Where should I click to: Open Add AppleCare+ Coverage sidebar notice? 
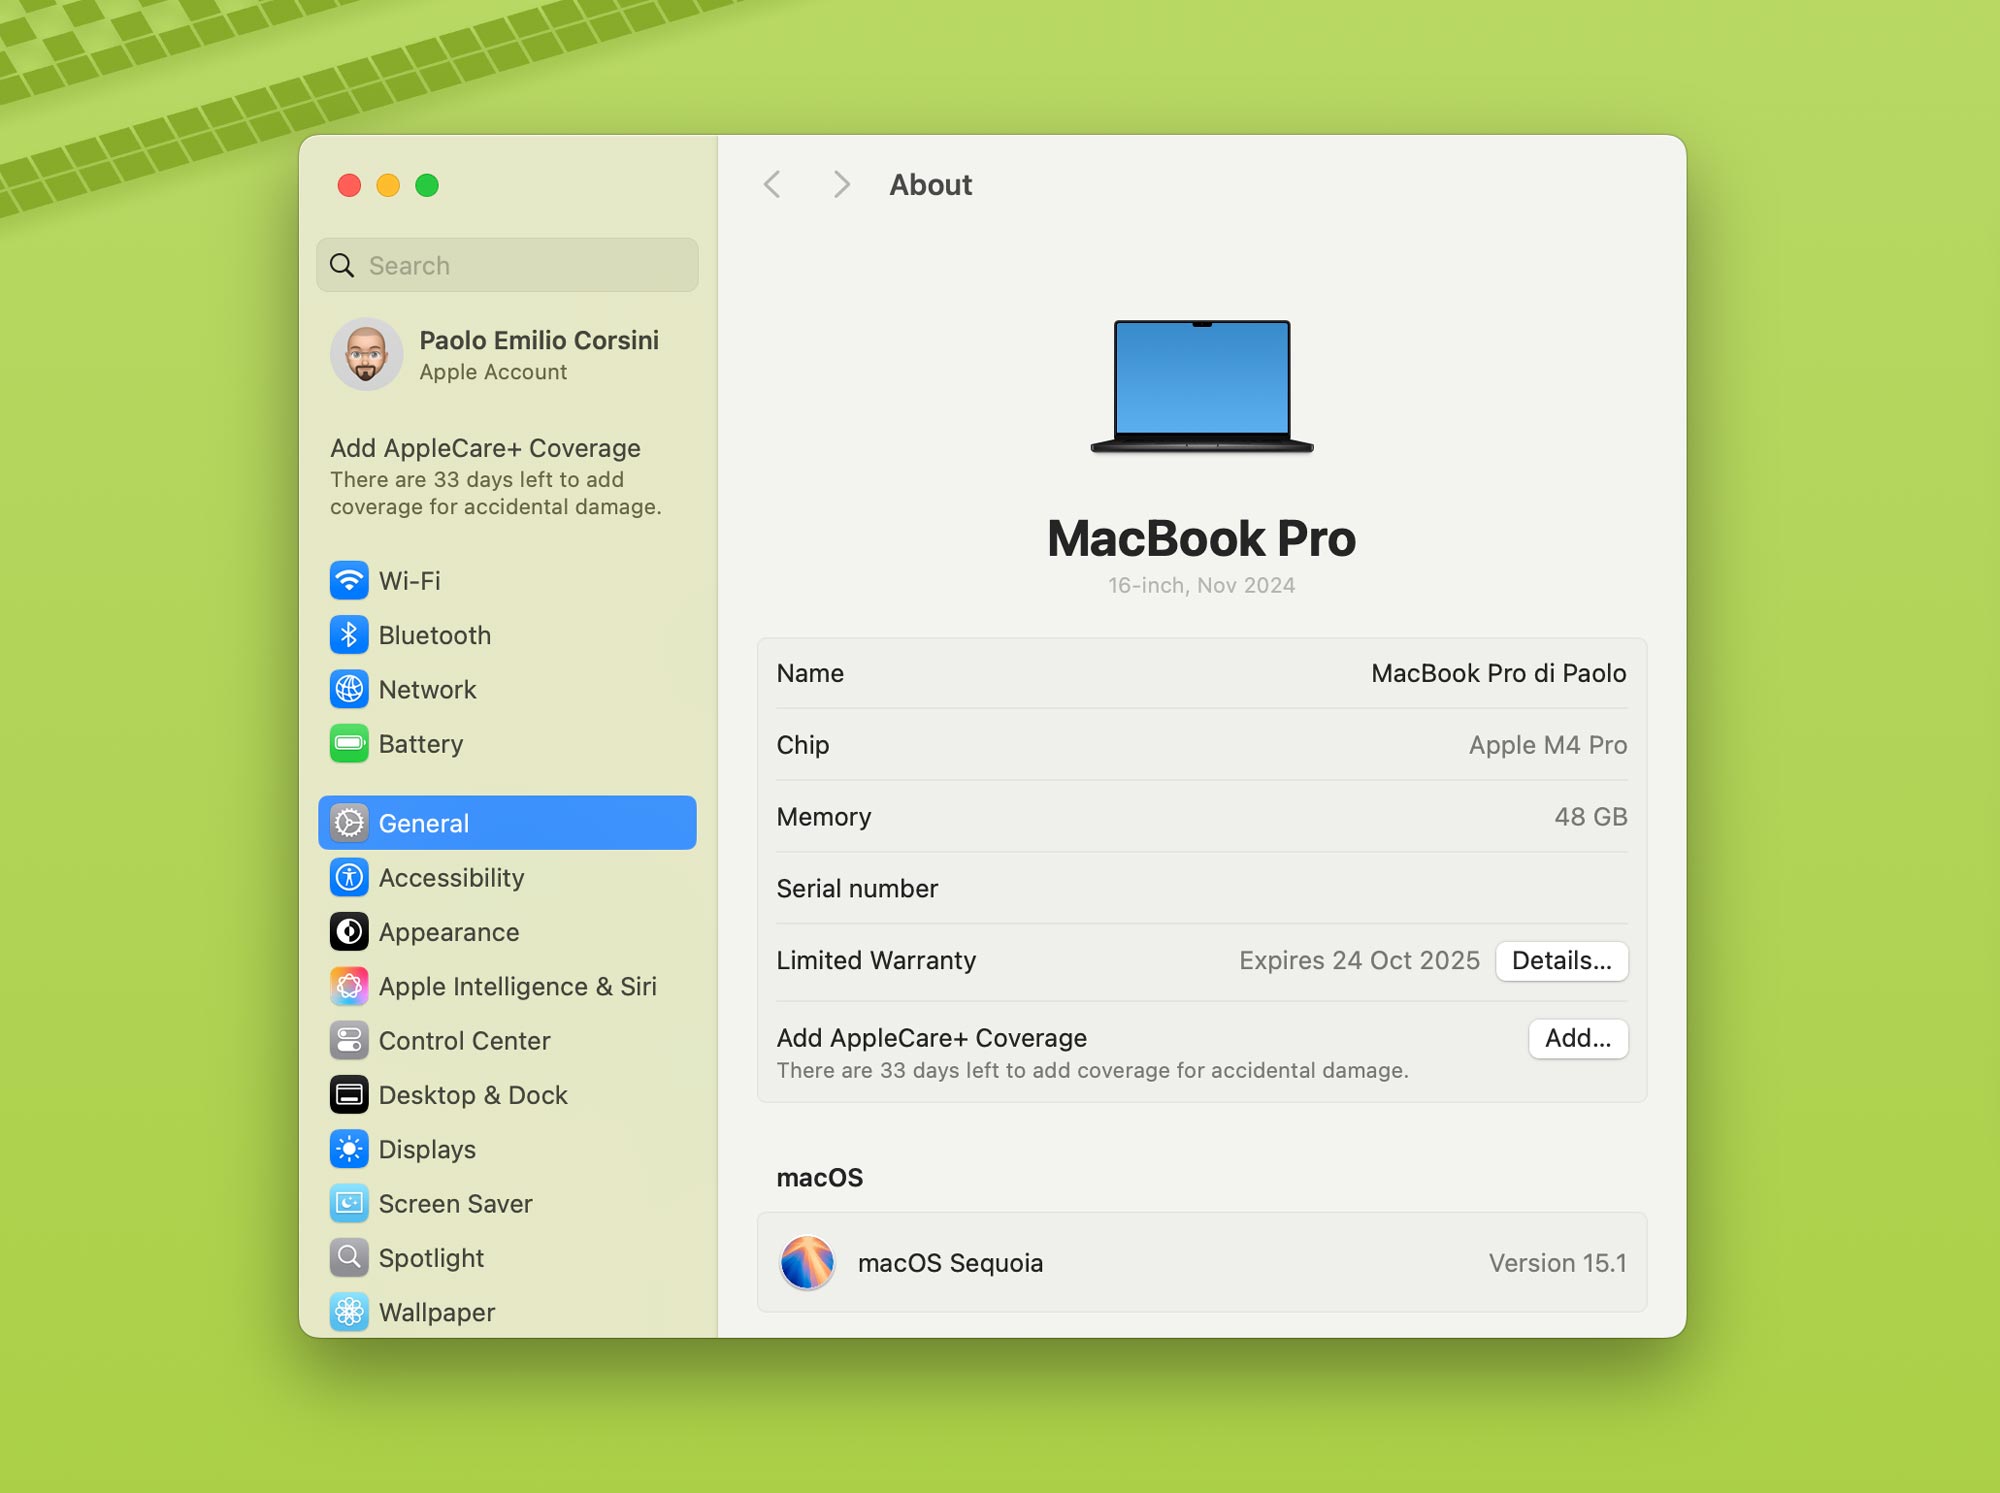pyautogui.click(x=496, y=476)
